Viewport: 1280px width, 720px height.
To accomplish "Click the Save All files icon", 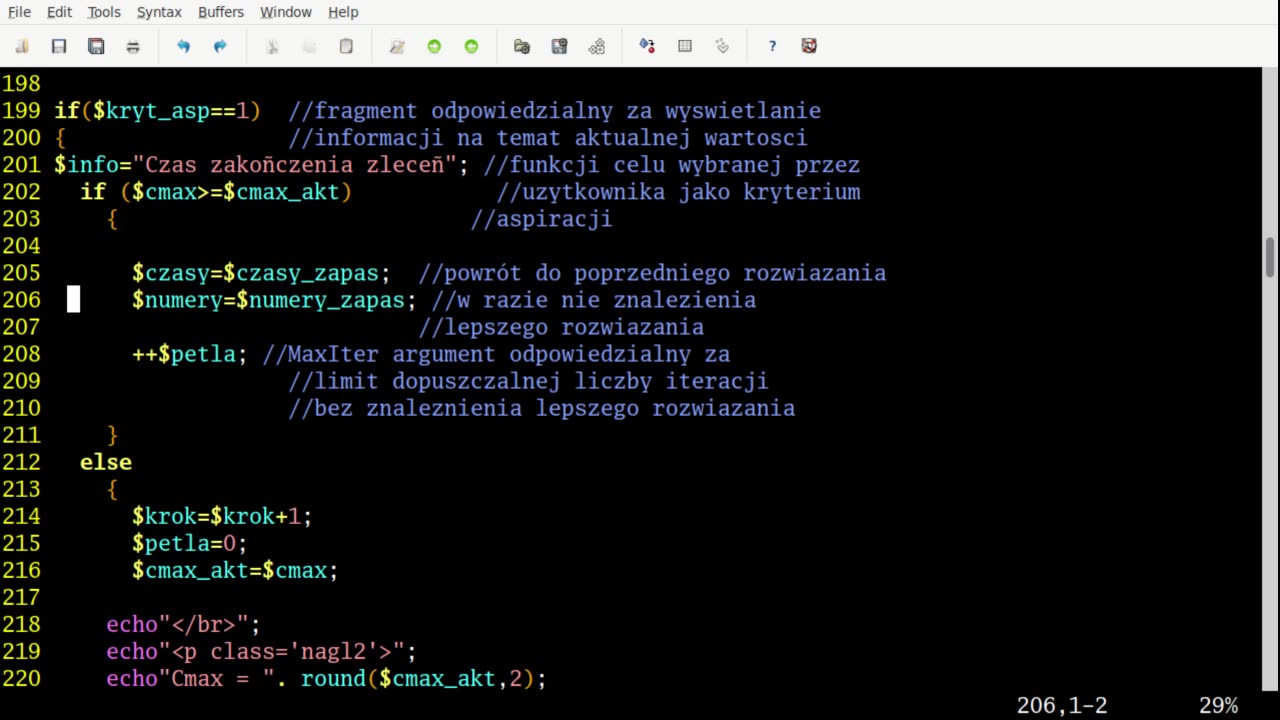I will coord(96,46).
